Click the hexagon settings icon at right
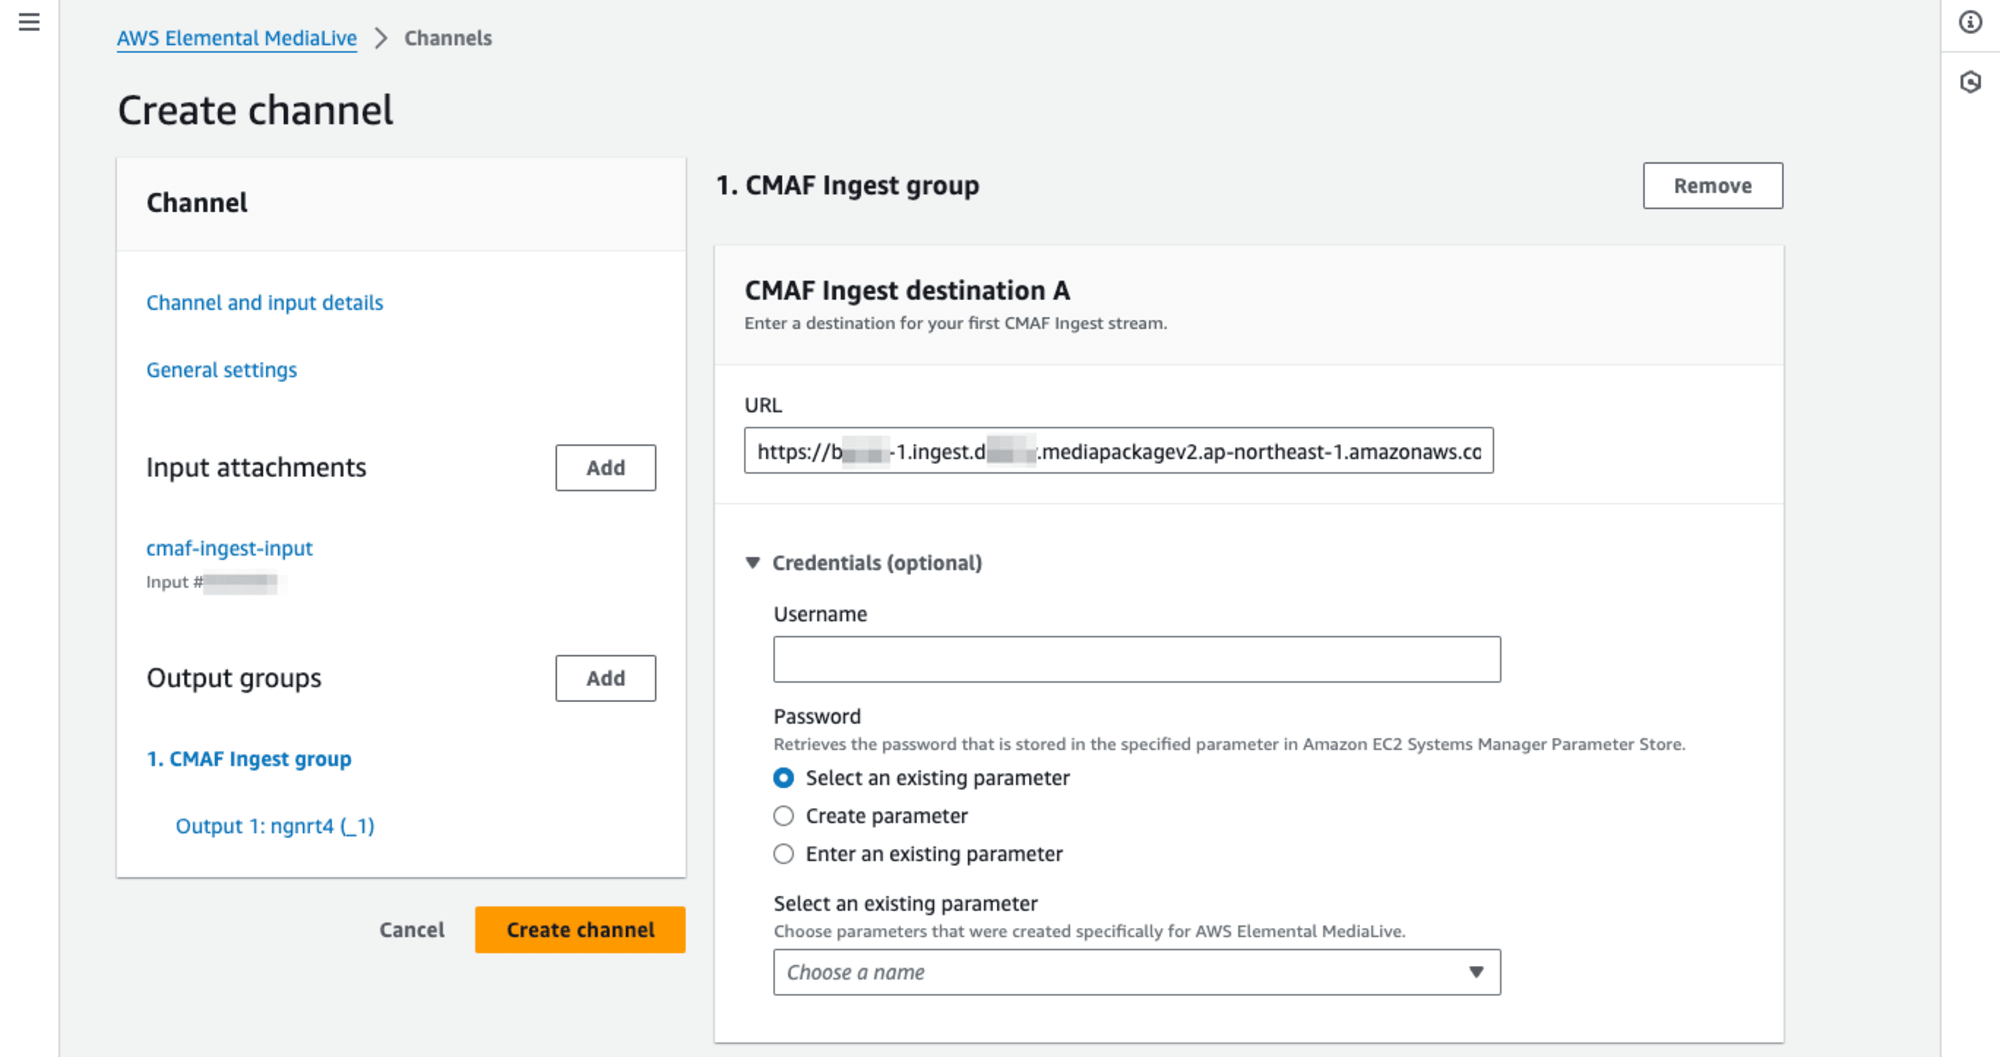Viewport: 2000px width, 1057px height. click(x=1970, y=82)
